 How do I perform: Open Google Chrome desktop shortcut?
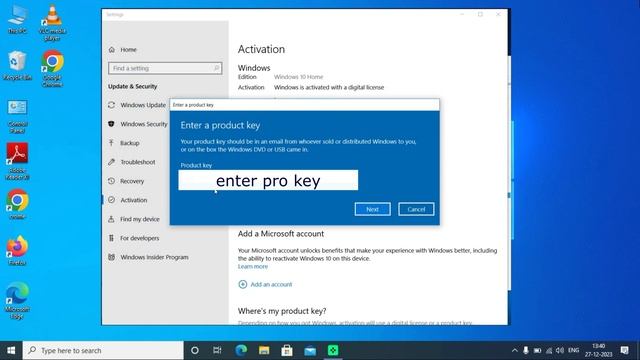pyautogui.click(x=52, y=69)
